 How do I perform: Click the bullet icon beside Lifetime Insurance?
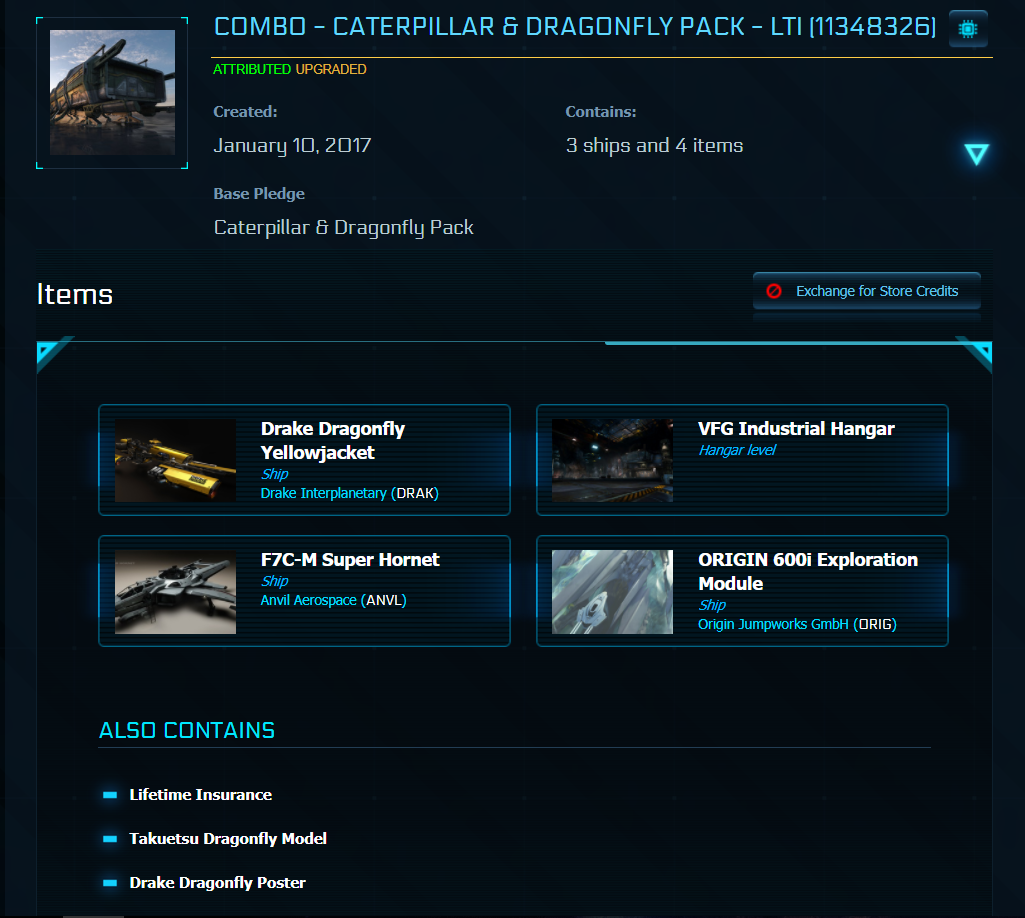coord(110,795)
